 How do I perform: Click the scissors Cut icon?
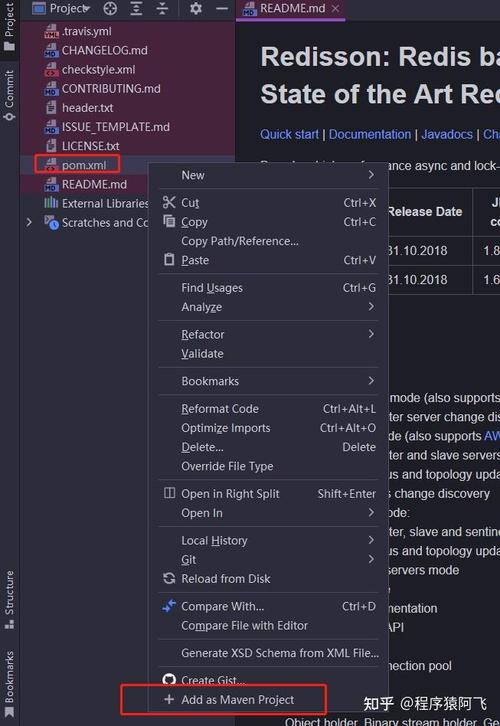(x=169, y=202)
